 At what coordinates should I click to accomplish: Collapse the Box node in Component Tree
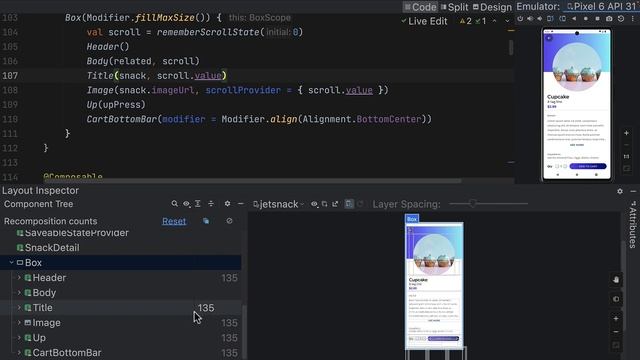tap(11, 263)
